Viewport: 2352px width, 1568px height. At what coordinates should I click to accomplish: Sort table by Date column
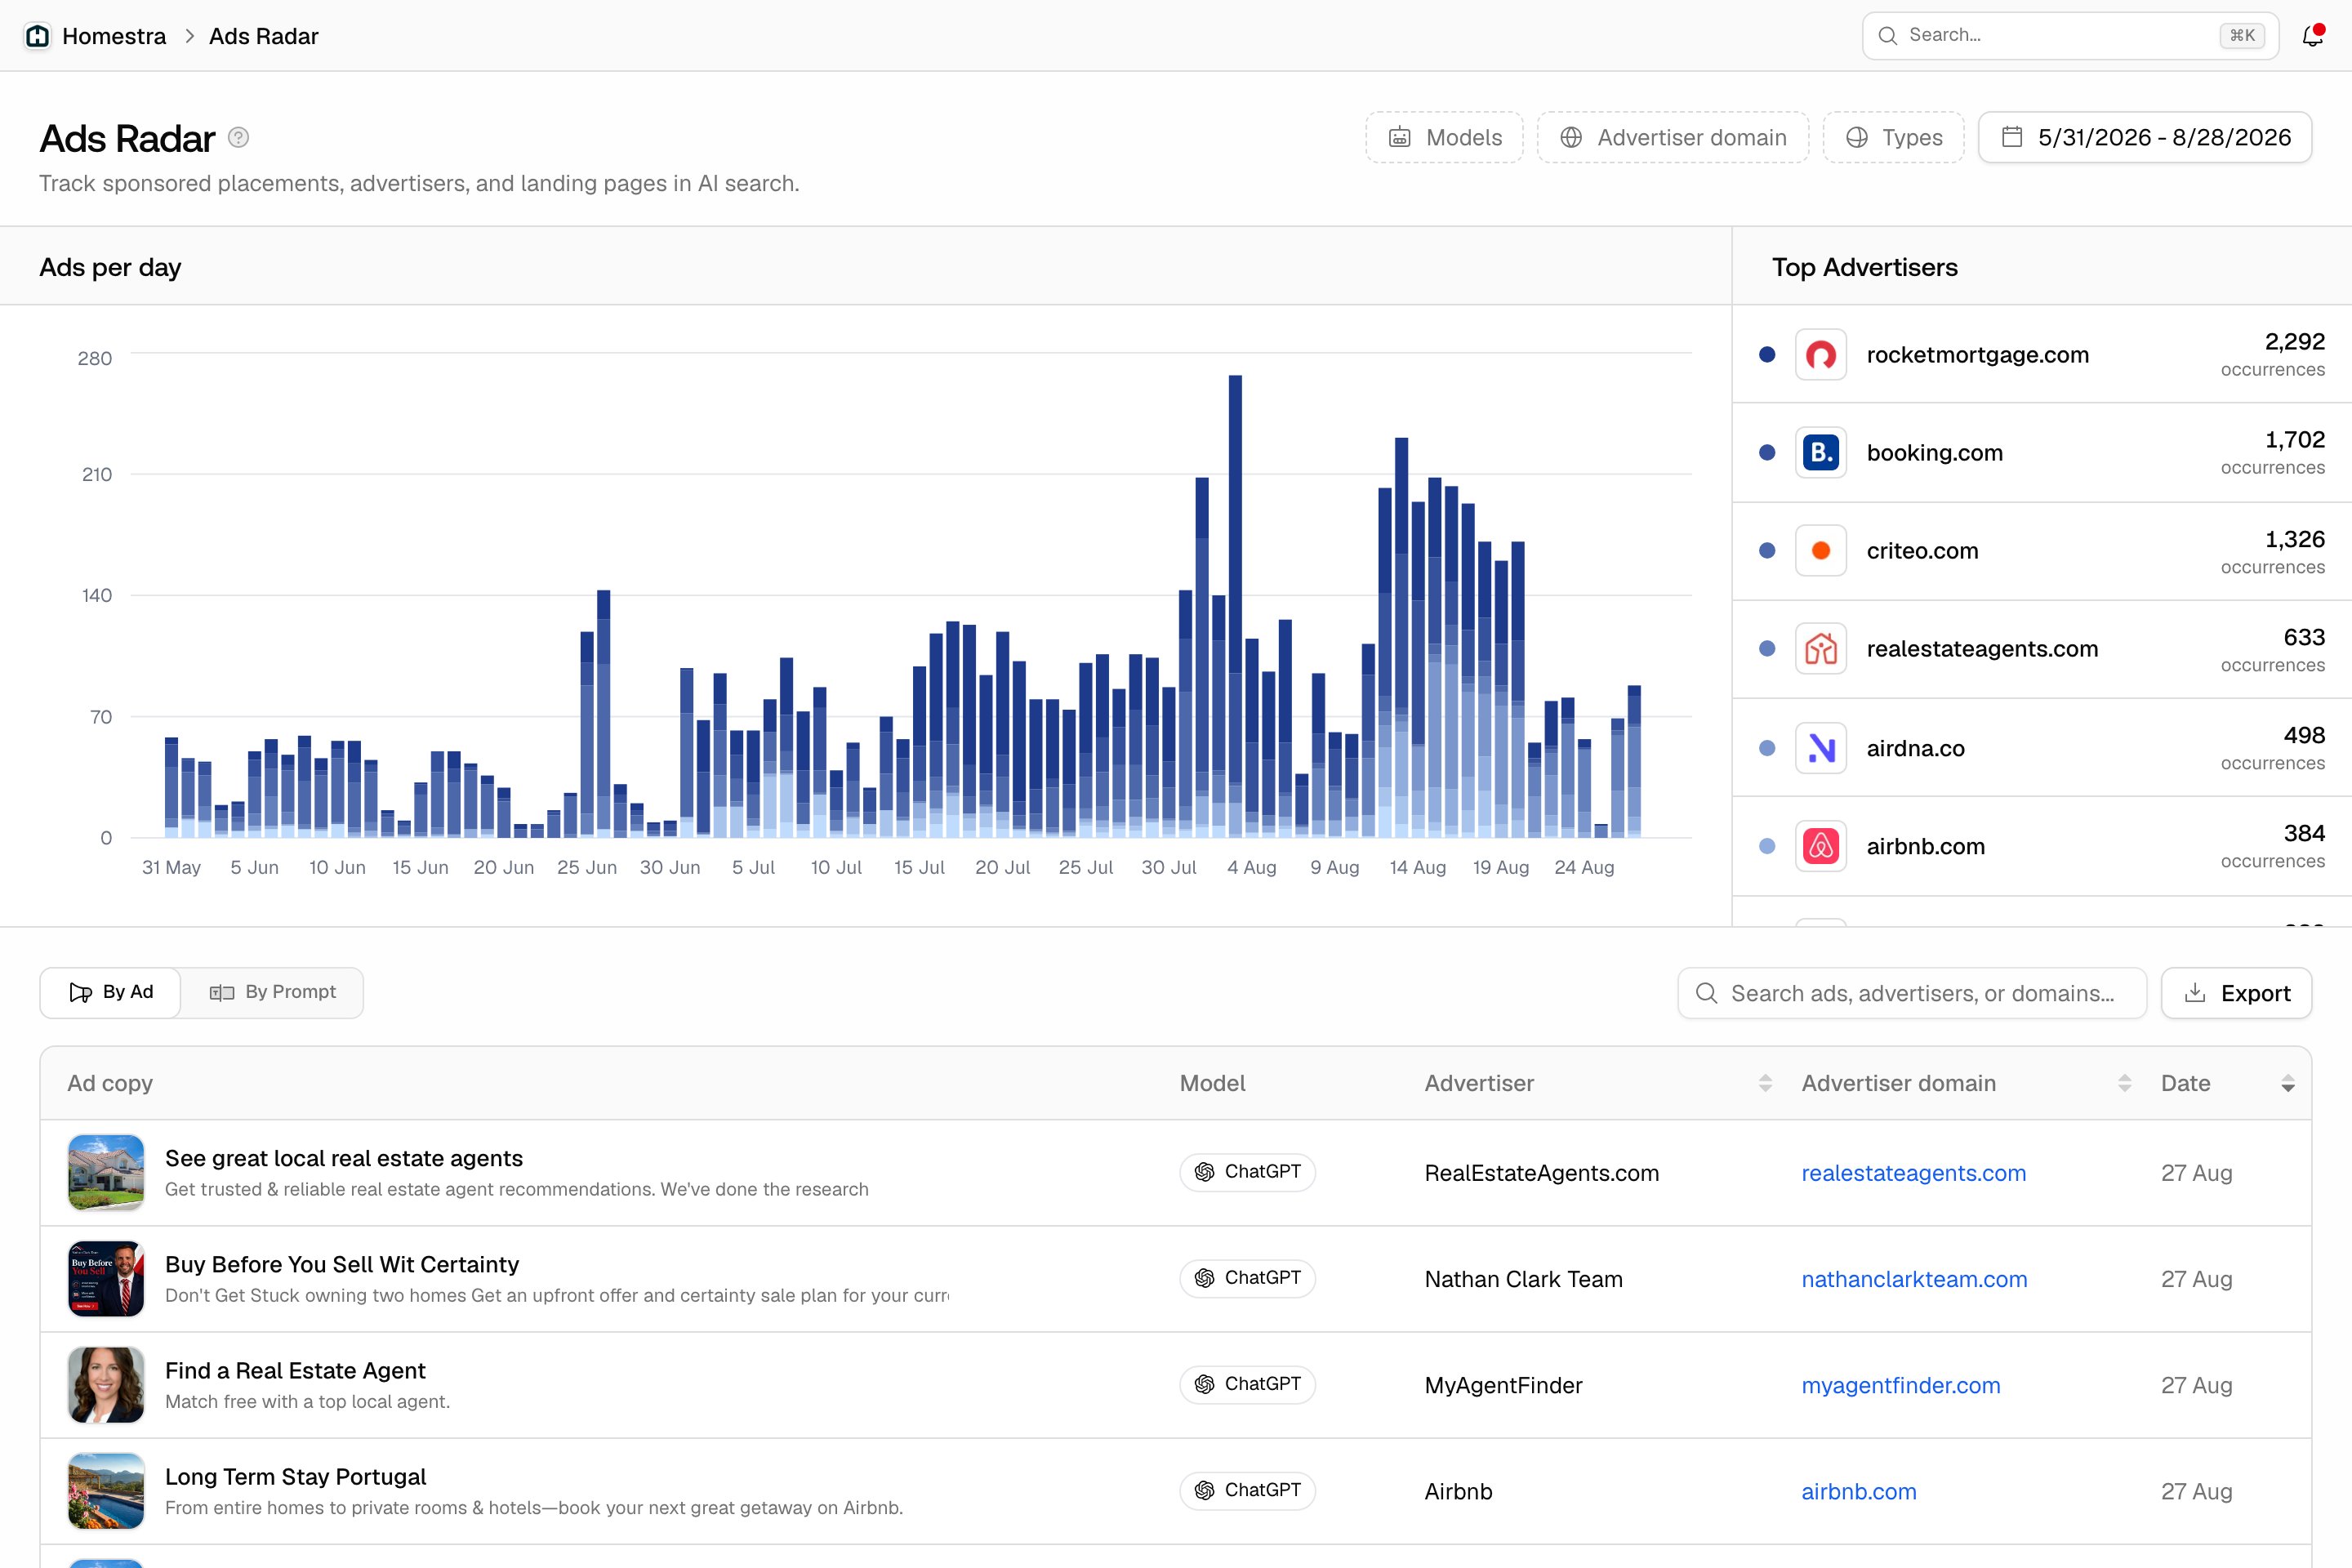2287,1083
